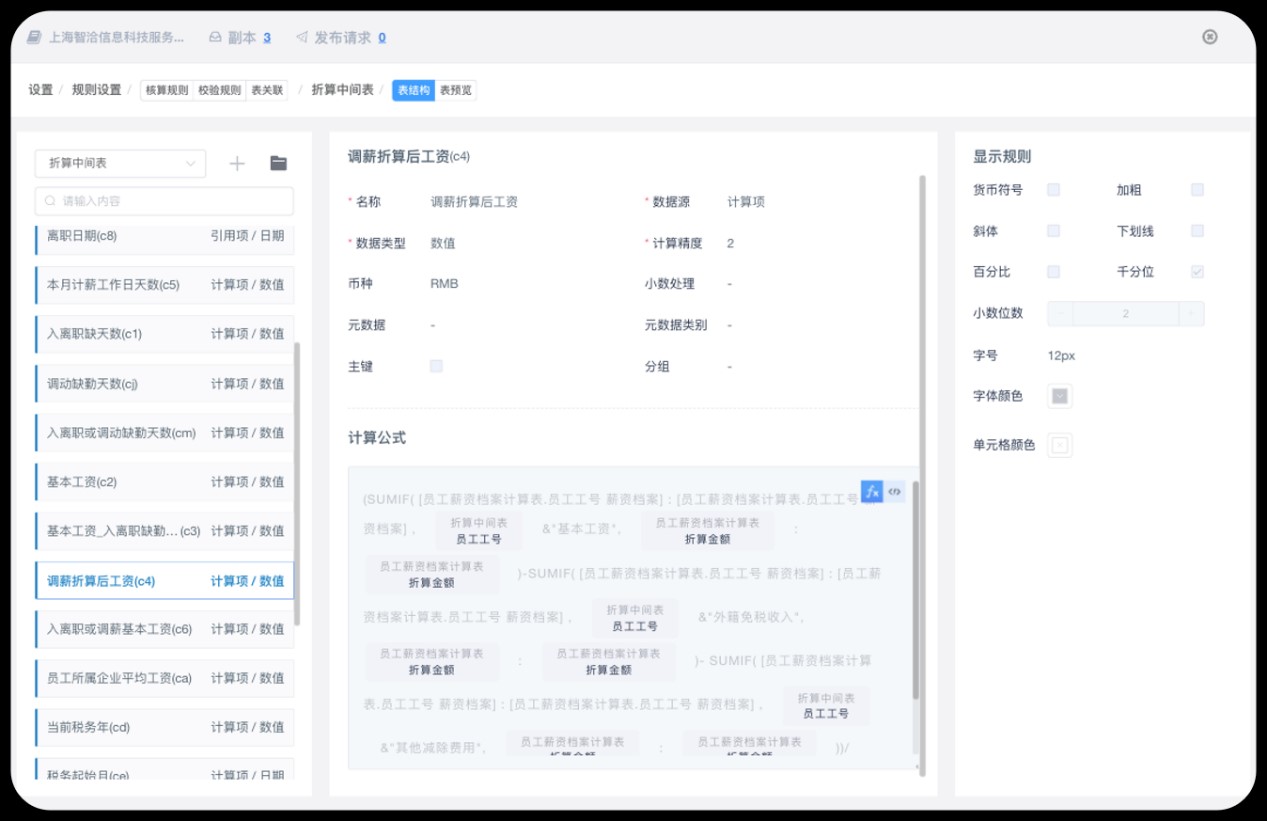
Task: Click the close icon at top right
Action: [1209, 37]
